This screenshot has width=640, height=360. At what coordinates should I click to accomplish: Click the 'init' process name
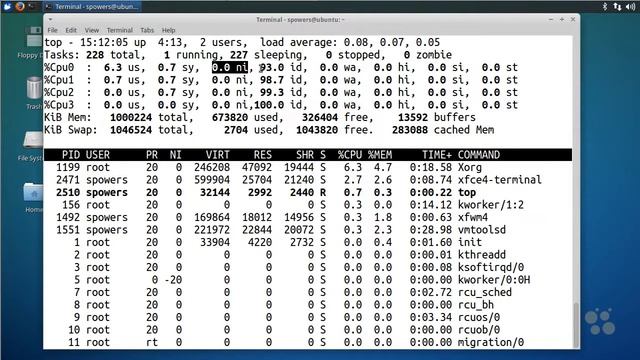470,242
